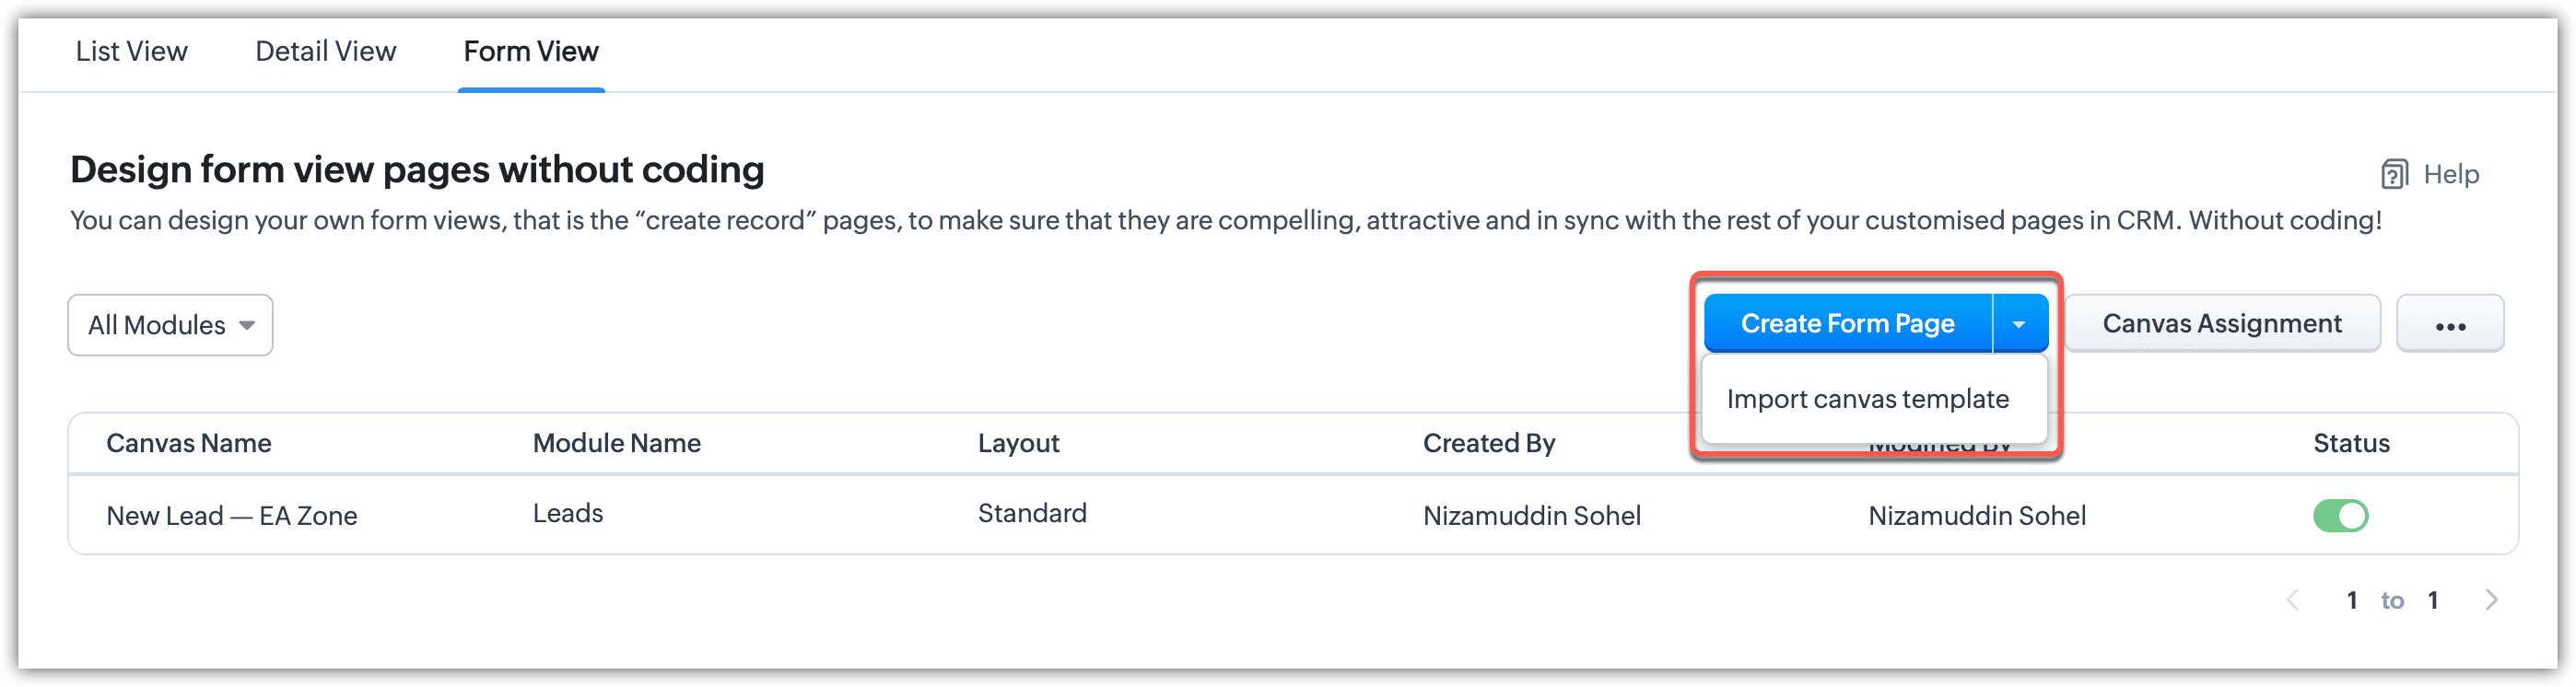Switch to the Detail View tab
This screenshot has height=687, width=2576.
click(x=325, y=52)
